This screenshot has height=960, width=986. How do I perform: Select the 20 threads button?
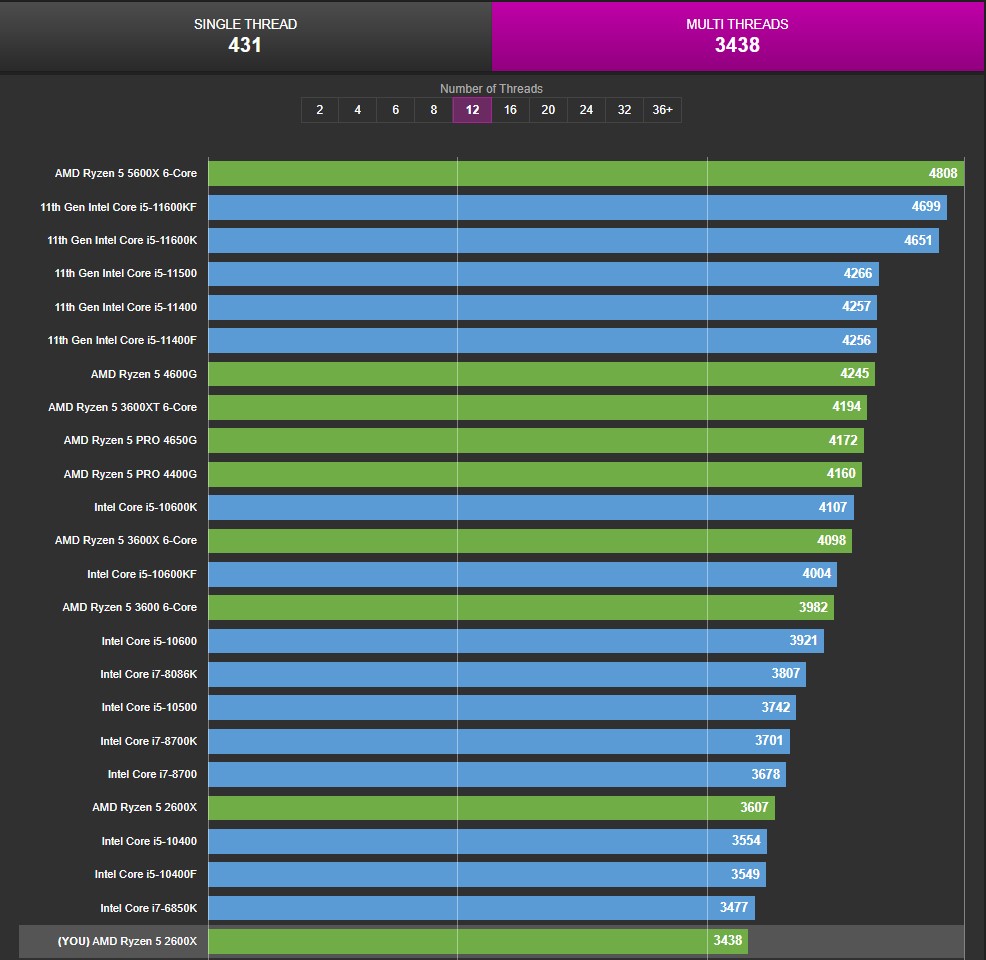click(x=548, y=110)
